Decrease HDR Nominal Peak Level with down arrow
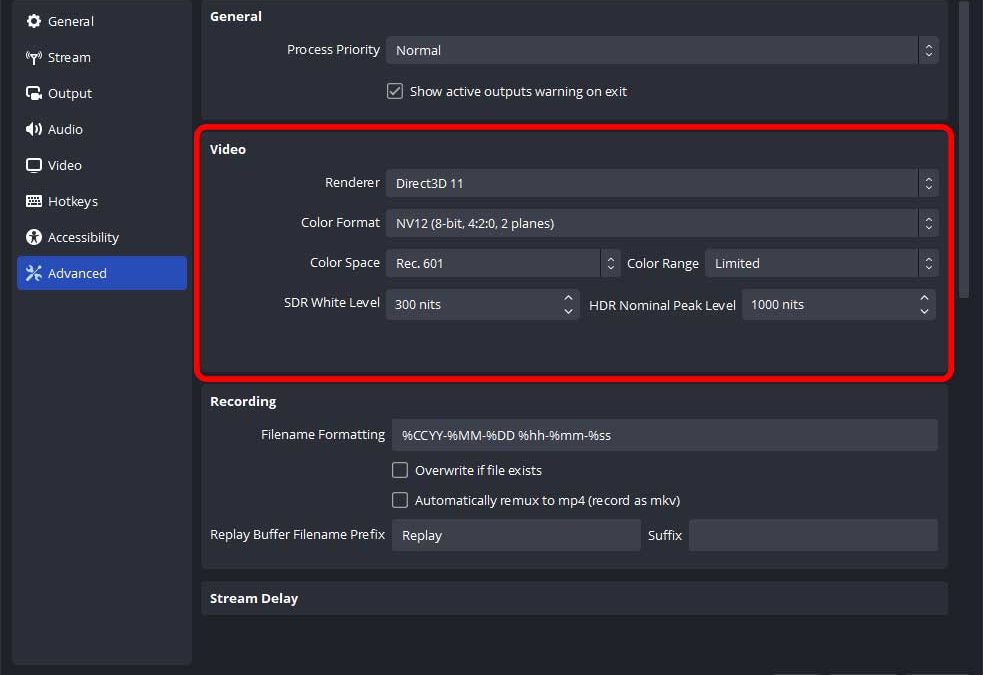This screenshot has height=675, width=983. (x=924, y=311)
